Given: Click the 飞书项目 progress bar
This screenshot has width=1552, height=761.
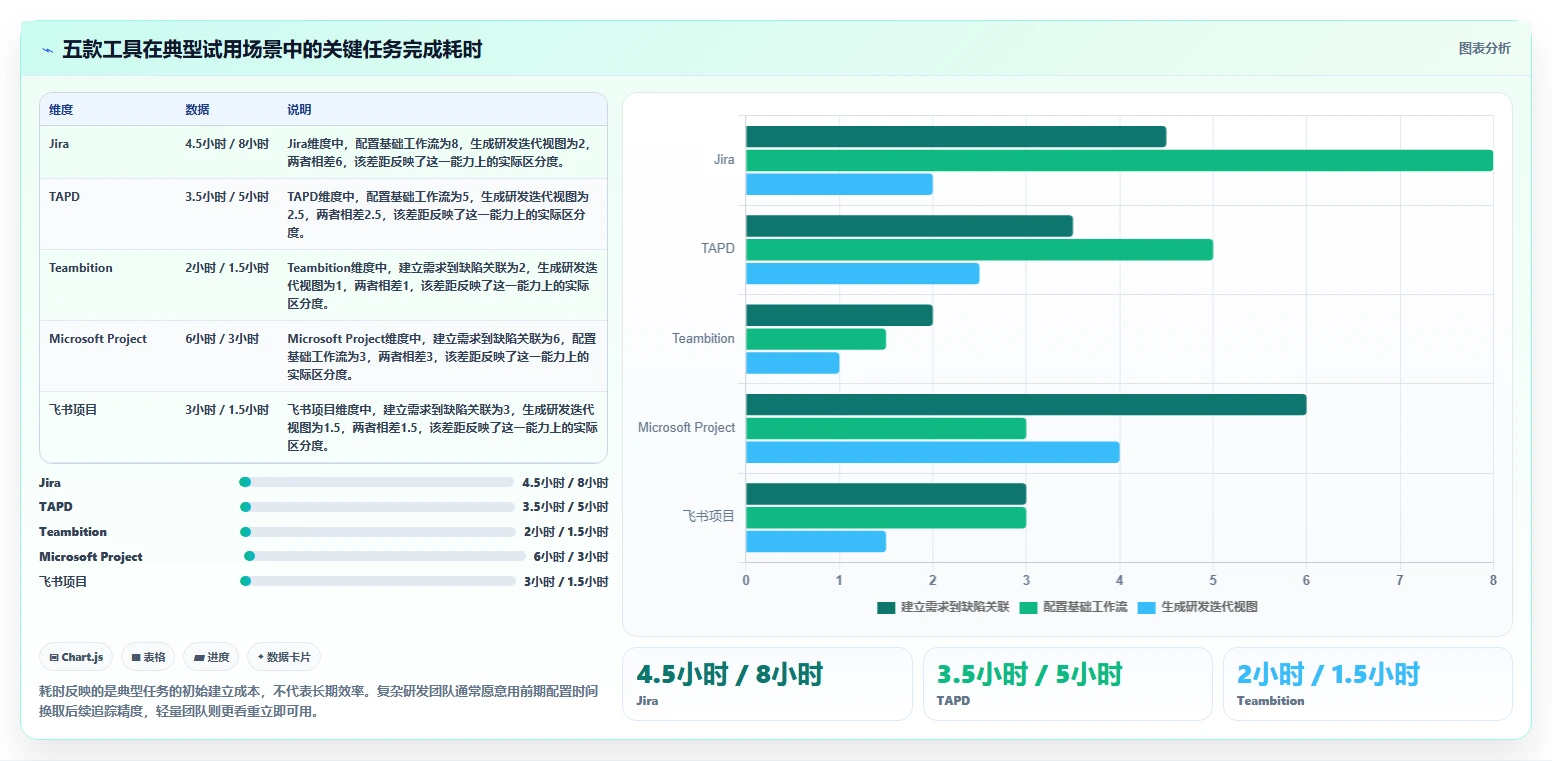Looking at the screenshot, I should coord(378,581).
